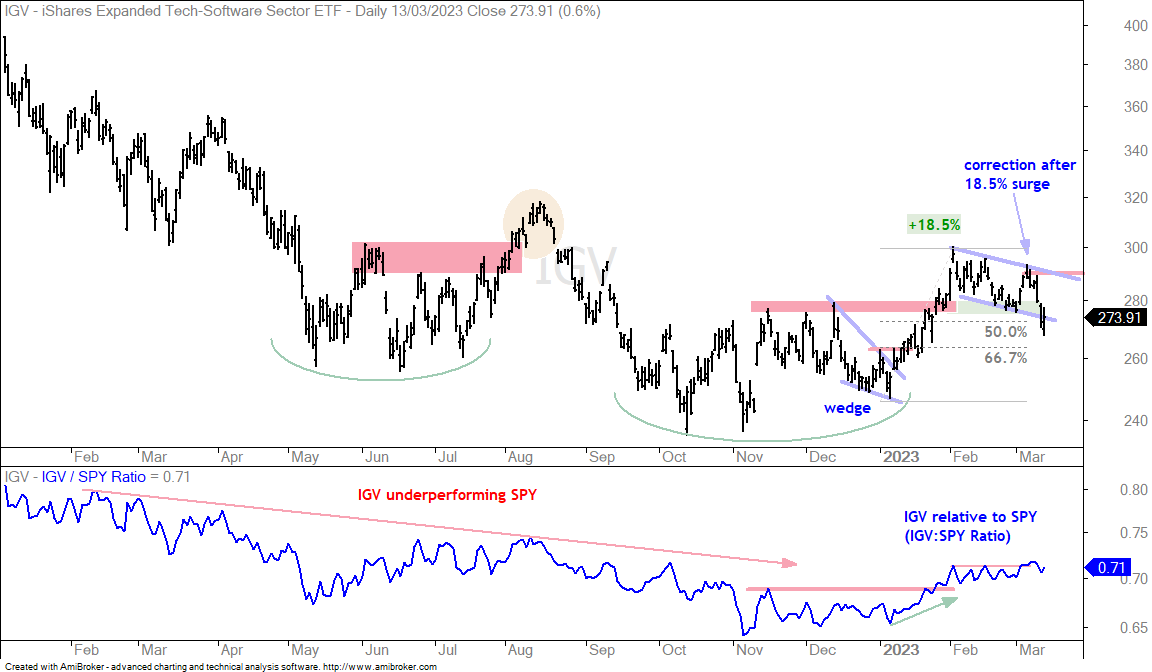Screen dimensions: 1152x672
Task: Click the orange circle around August peak
Action: coord(533,224)
